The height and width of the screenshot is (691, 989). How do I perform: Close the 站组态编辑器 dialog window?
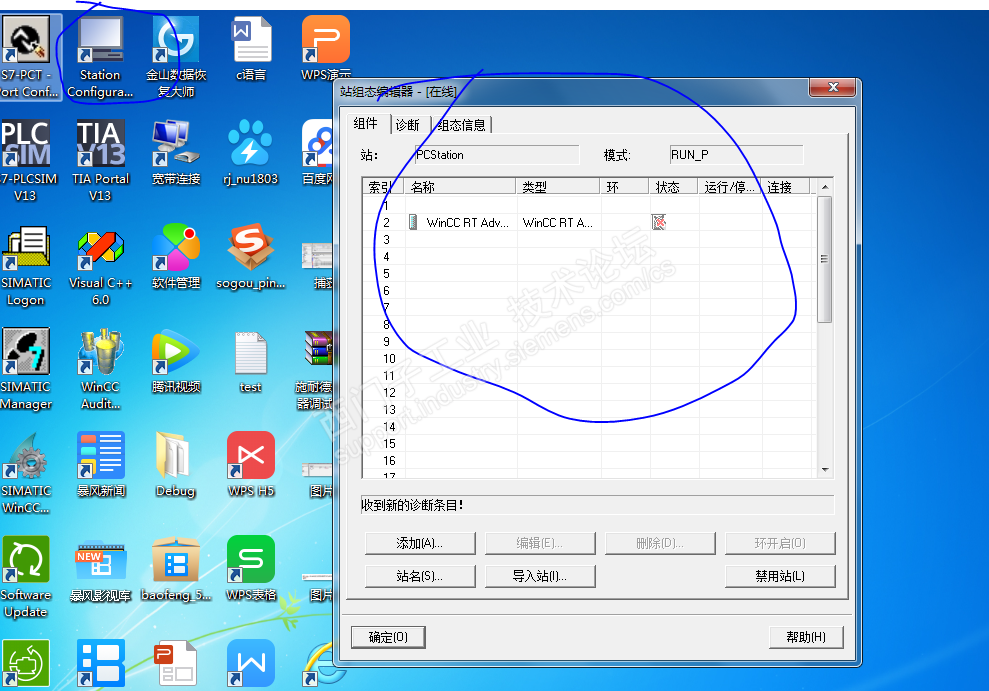(833, 88)
